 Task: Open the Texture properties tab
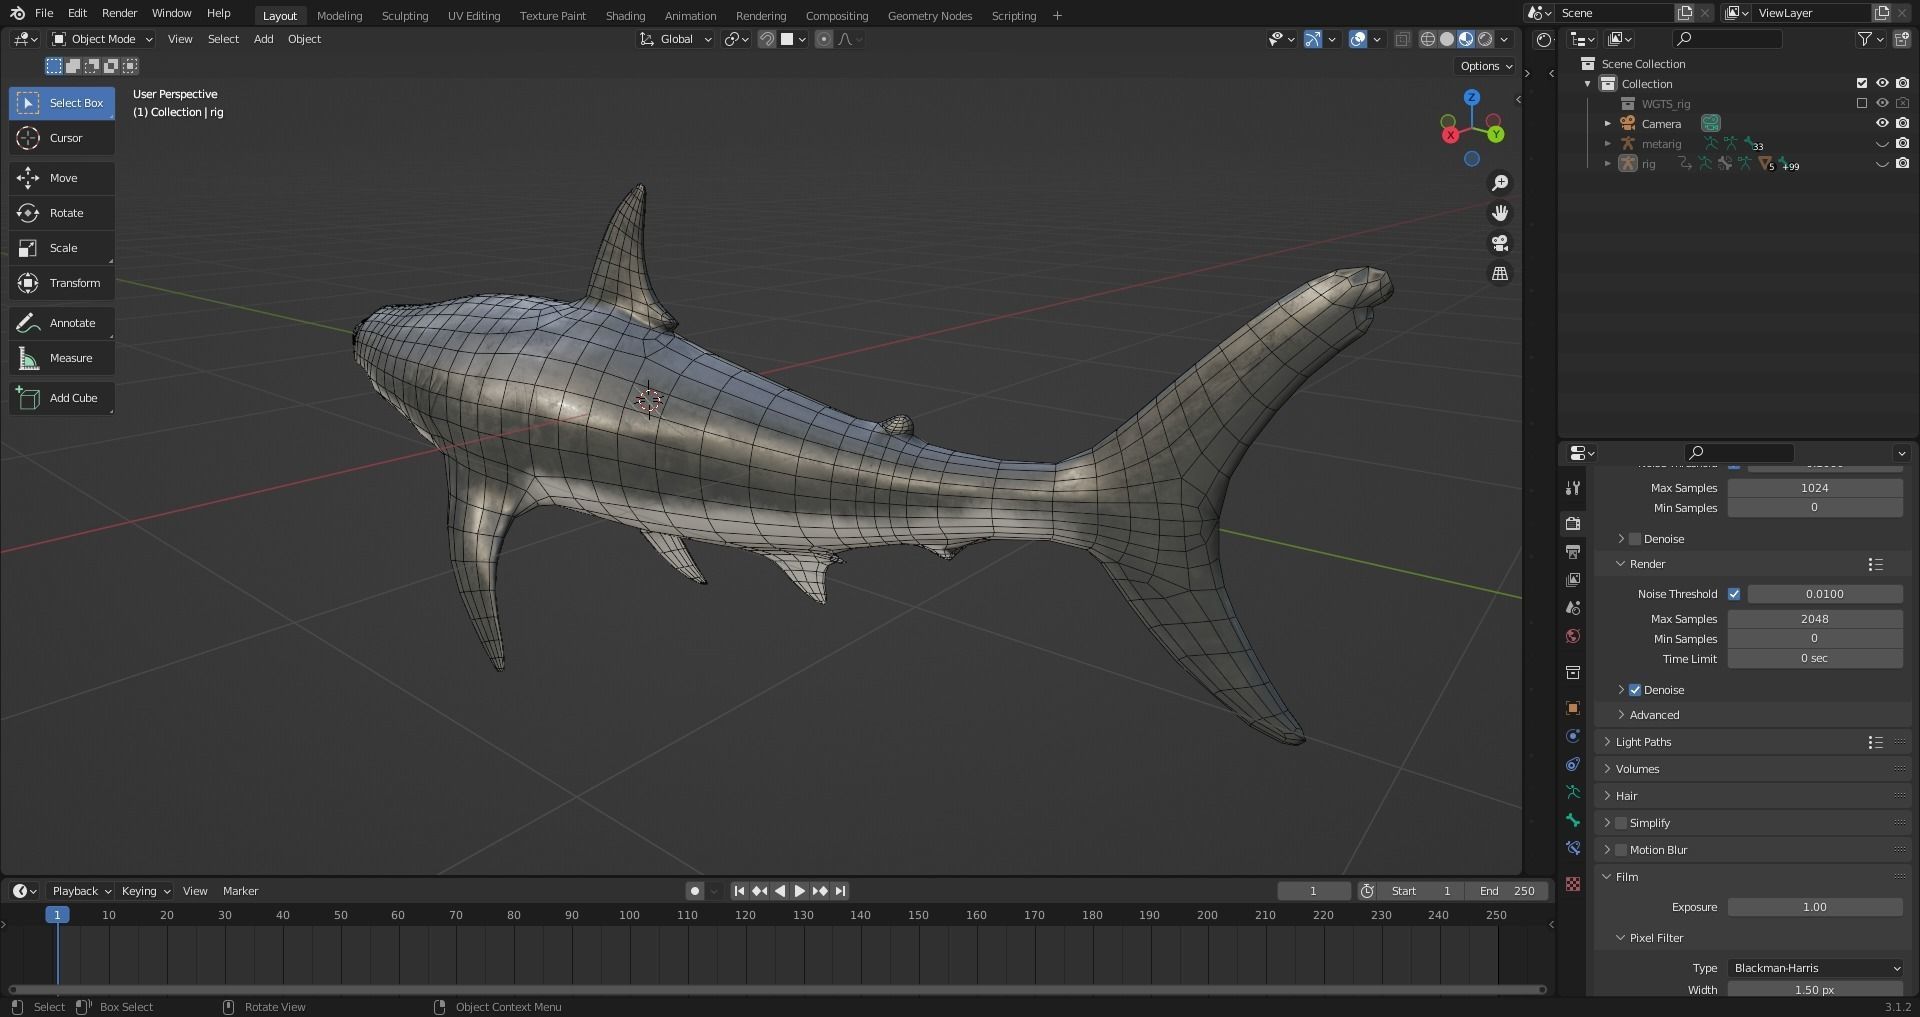(x=1573, y=884)
